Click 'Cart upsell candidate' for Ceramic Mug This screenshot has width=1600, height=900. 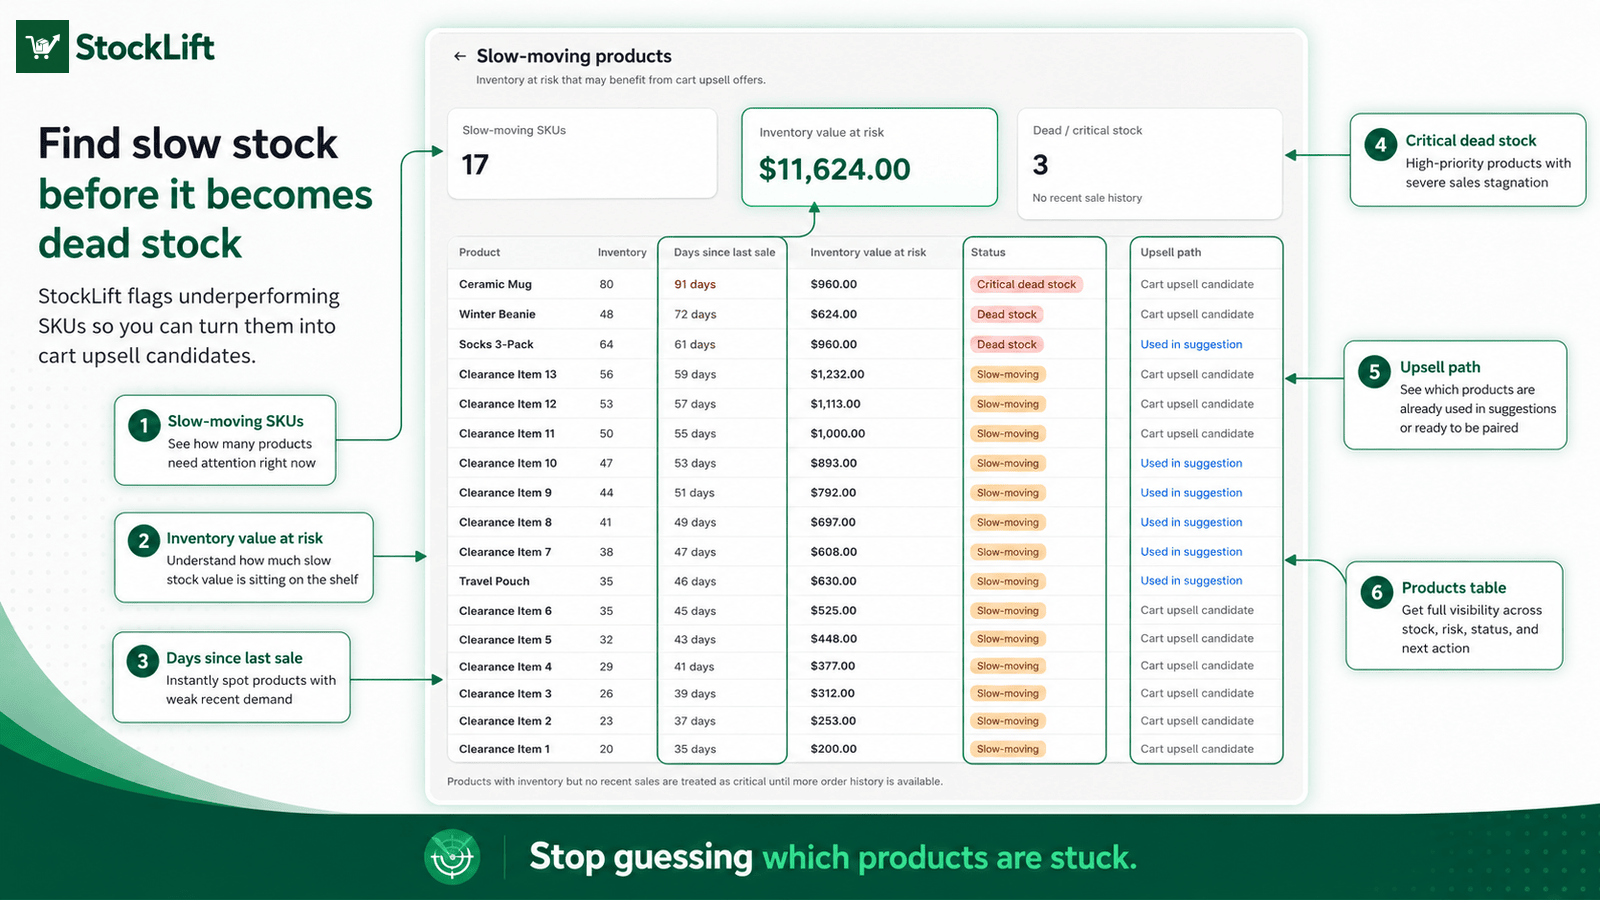click(x=1197, y=284)
